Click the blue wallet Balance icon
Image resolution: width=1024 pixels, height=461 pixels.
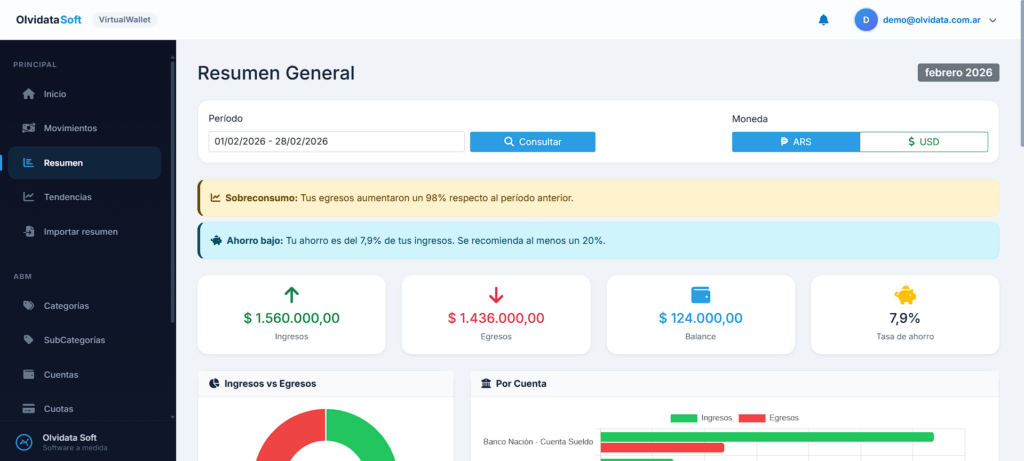tap(700, 295)
